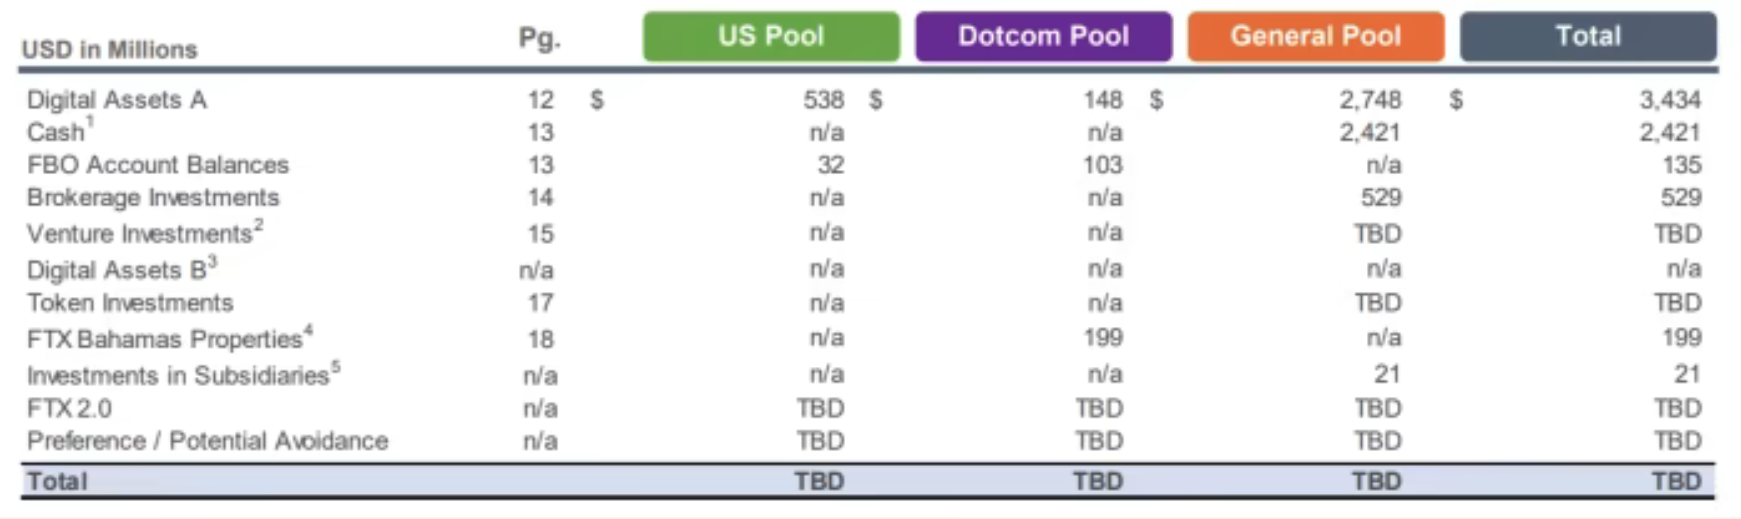Select the Preference / Potential Avoidance label
The width and height of the screenshot is (1741, 519).
207,441
